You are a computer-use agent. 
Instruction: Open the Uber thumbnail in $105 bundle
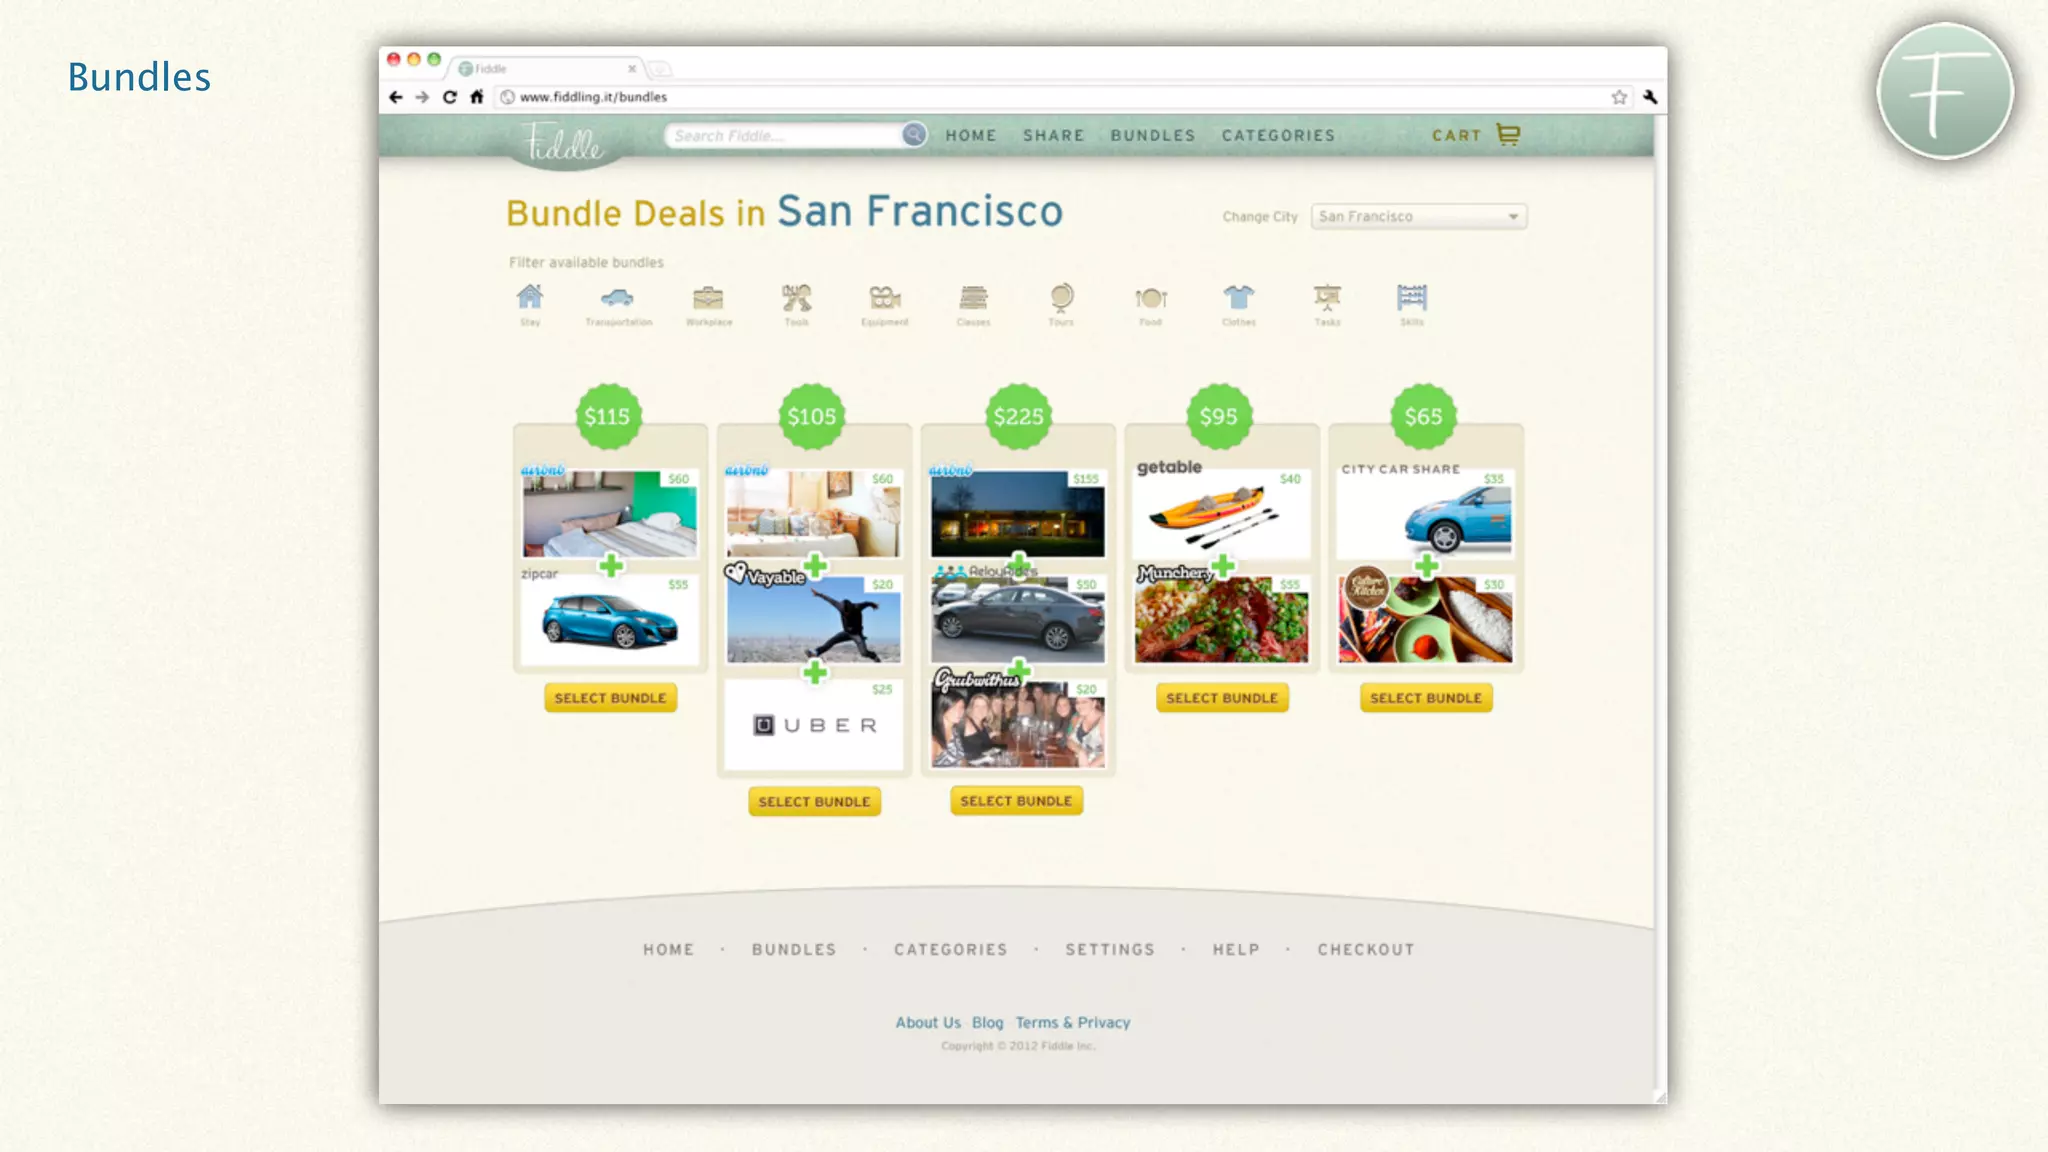(x=814, y=726)
